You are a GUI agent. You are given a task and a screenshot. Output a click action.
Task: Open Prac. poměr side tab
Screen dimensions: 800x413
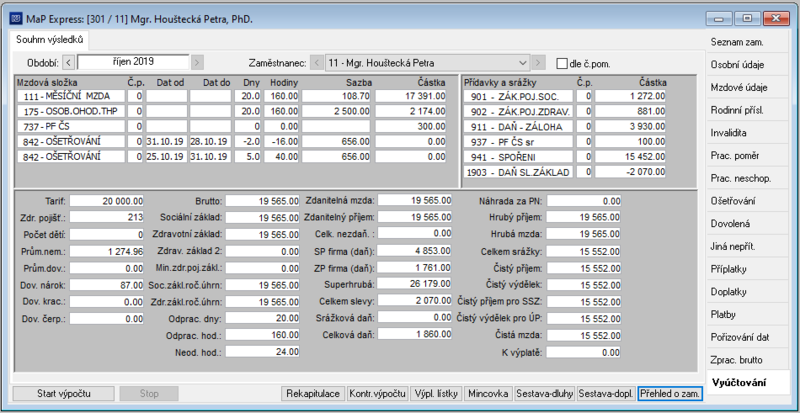748,156
